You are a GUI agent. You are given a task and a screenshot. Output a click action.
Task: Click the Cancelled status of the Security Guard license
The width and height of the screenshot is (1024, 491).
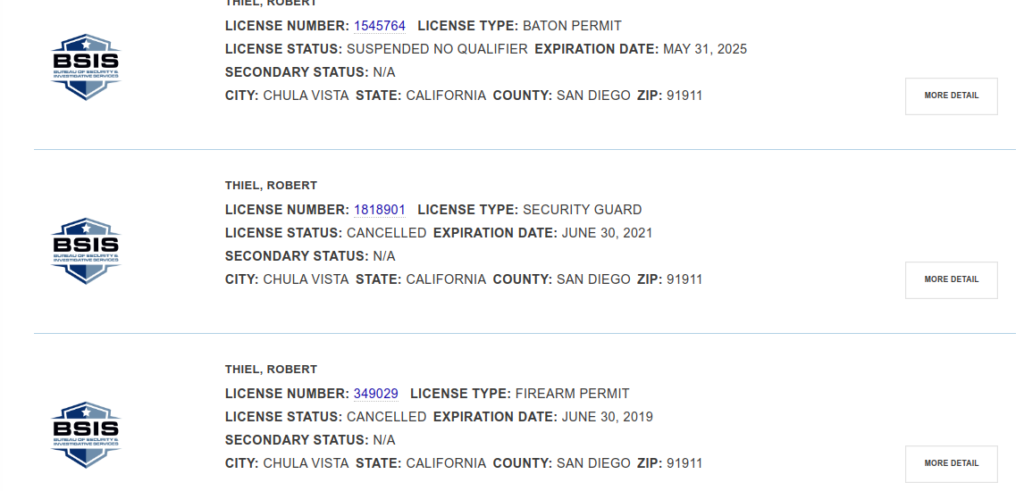pyautogui.click(x=386, y=233)
